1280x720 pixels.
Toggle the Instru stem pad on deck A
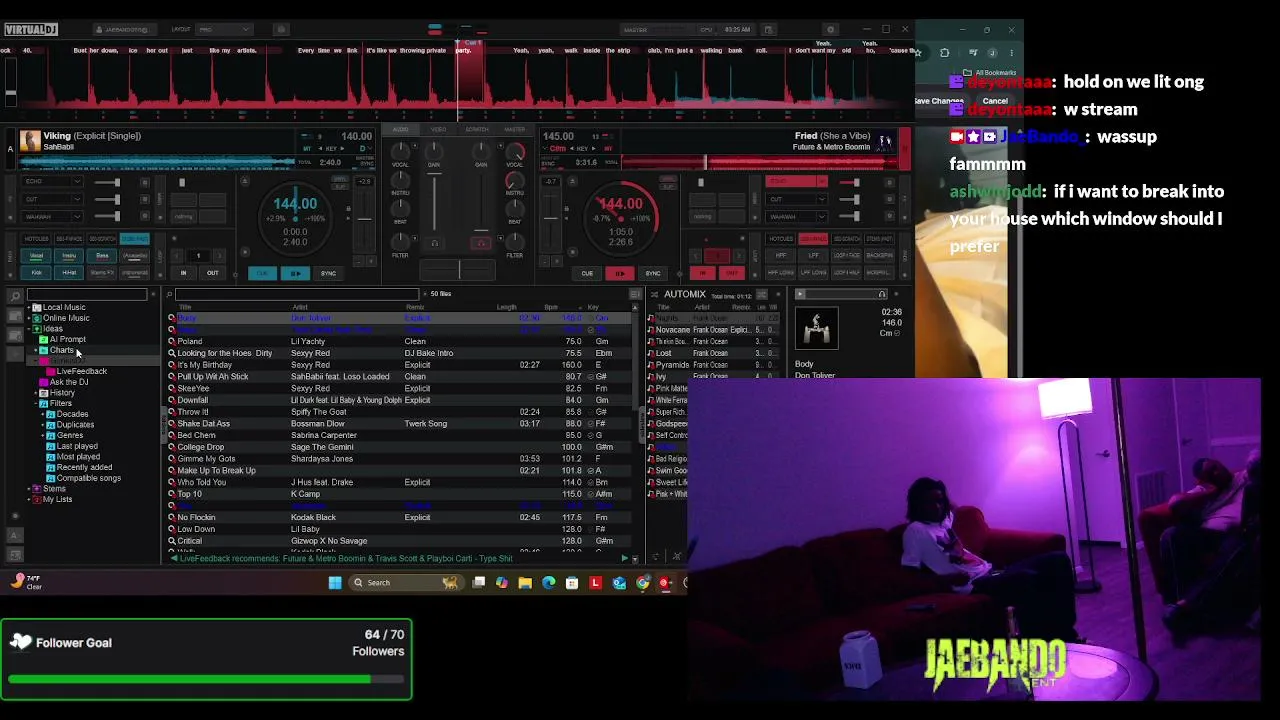coord(69,256)
